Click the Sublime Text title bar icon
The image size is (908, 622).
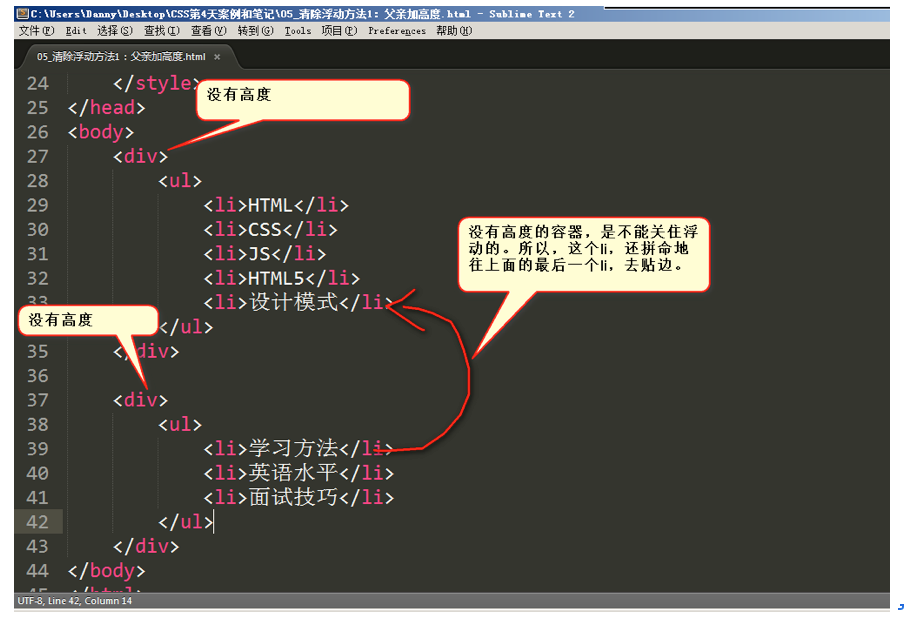coord(23,14)
